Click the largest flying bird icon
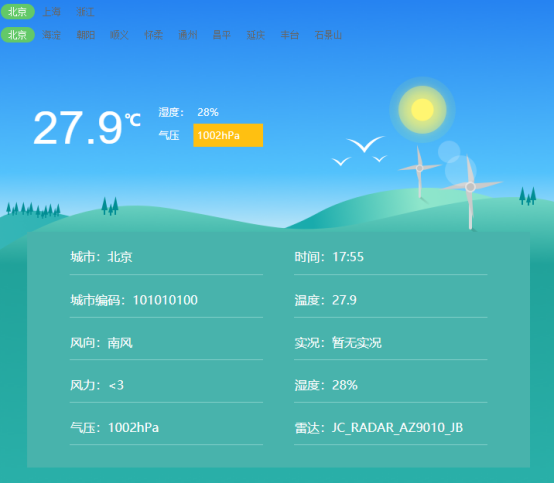Image resolution: width=554 pixels, height=484 pixels. (365, 144)
